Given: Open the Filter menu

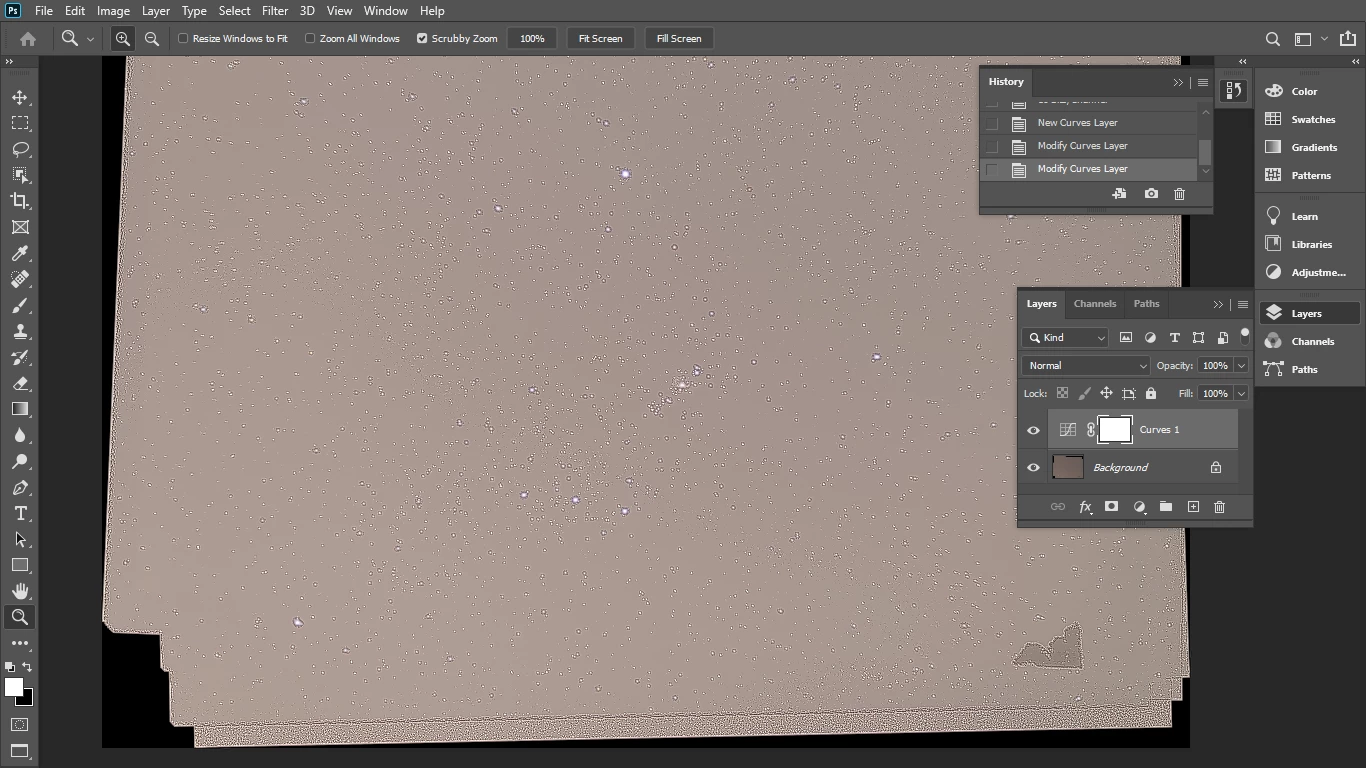Looking at the screenshot, I should pos(275,11).
